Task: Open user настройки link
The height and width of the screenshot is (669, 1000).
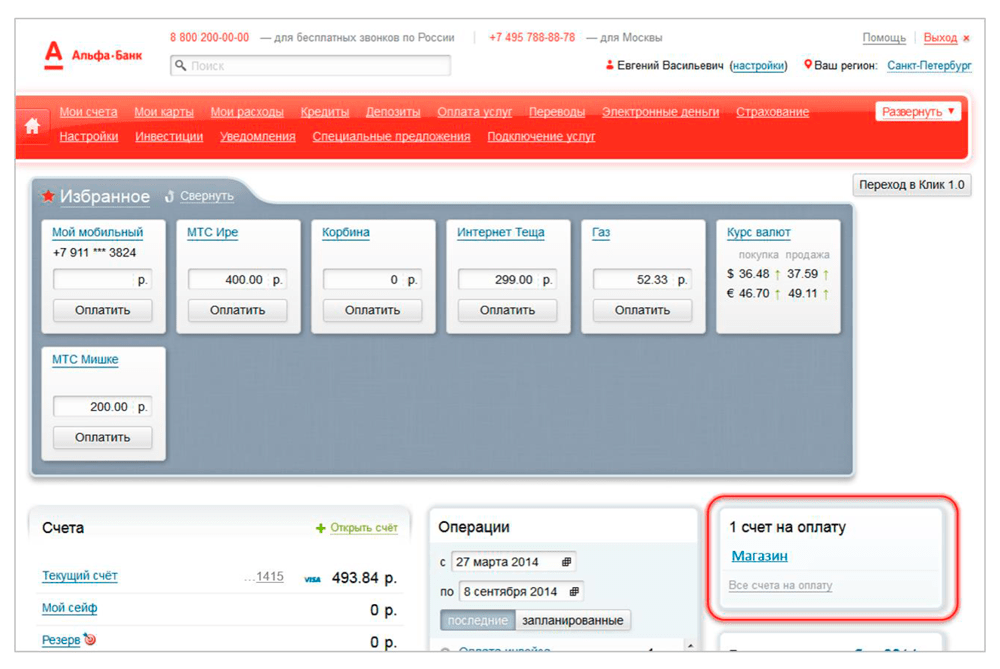Action: coord(758,66)
